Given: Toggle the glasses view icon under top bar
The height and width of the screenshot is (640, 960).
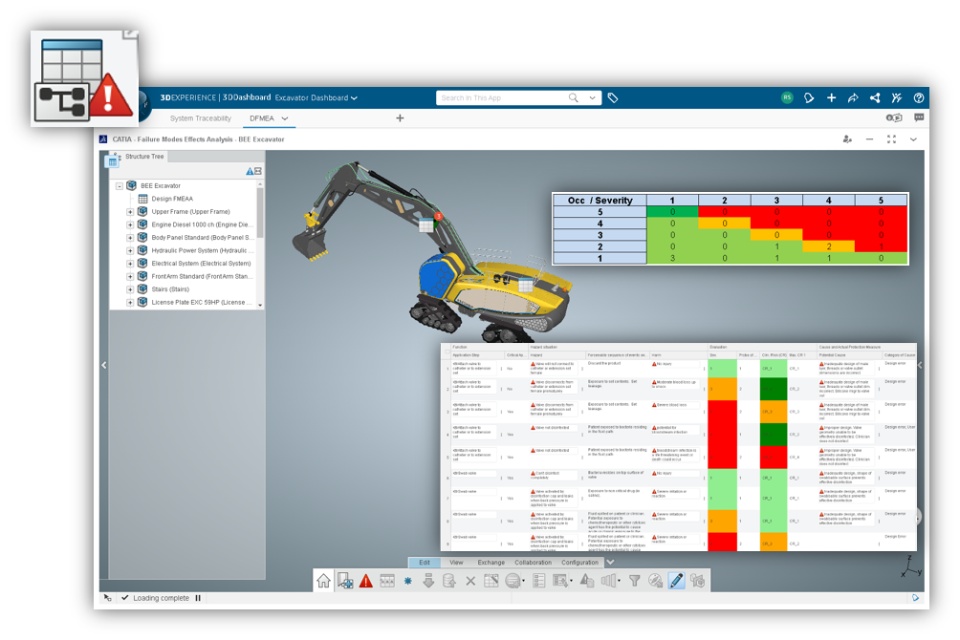Looking at the screenshot, I should pos(894,118).
